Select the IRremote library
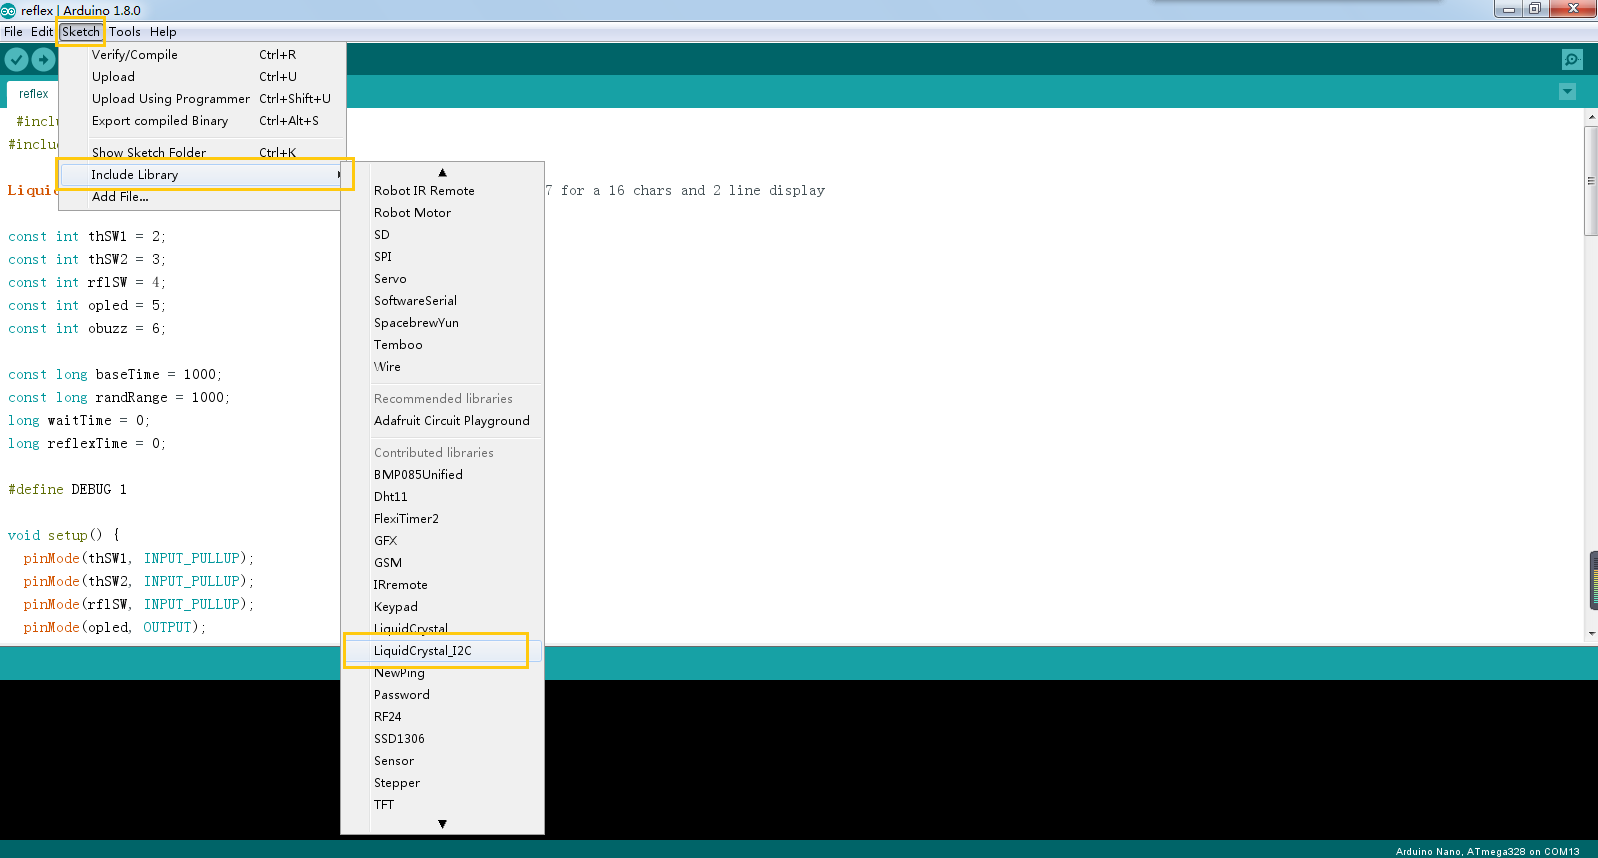Image resolution: width=1598 pixels, height=858 pixels. tap(442, 585)
